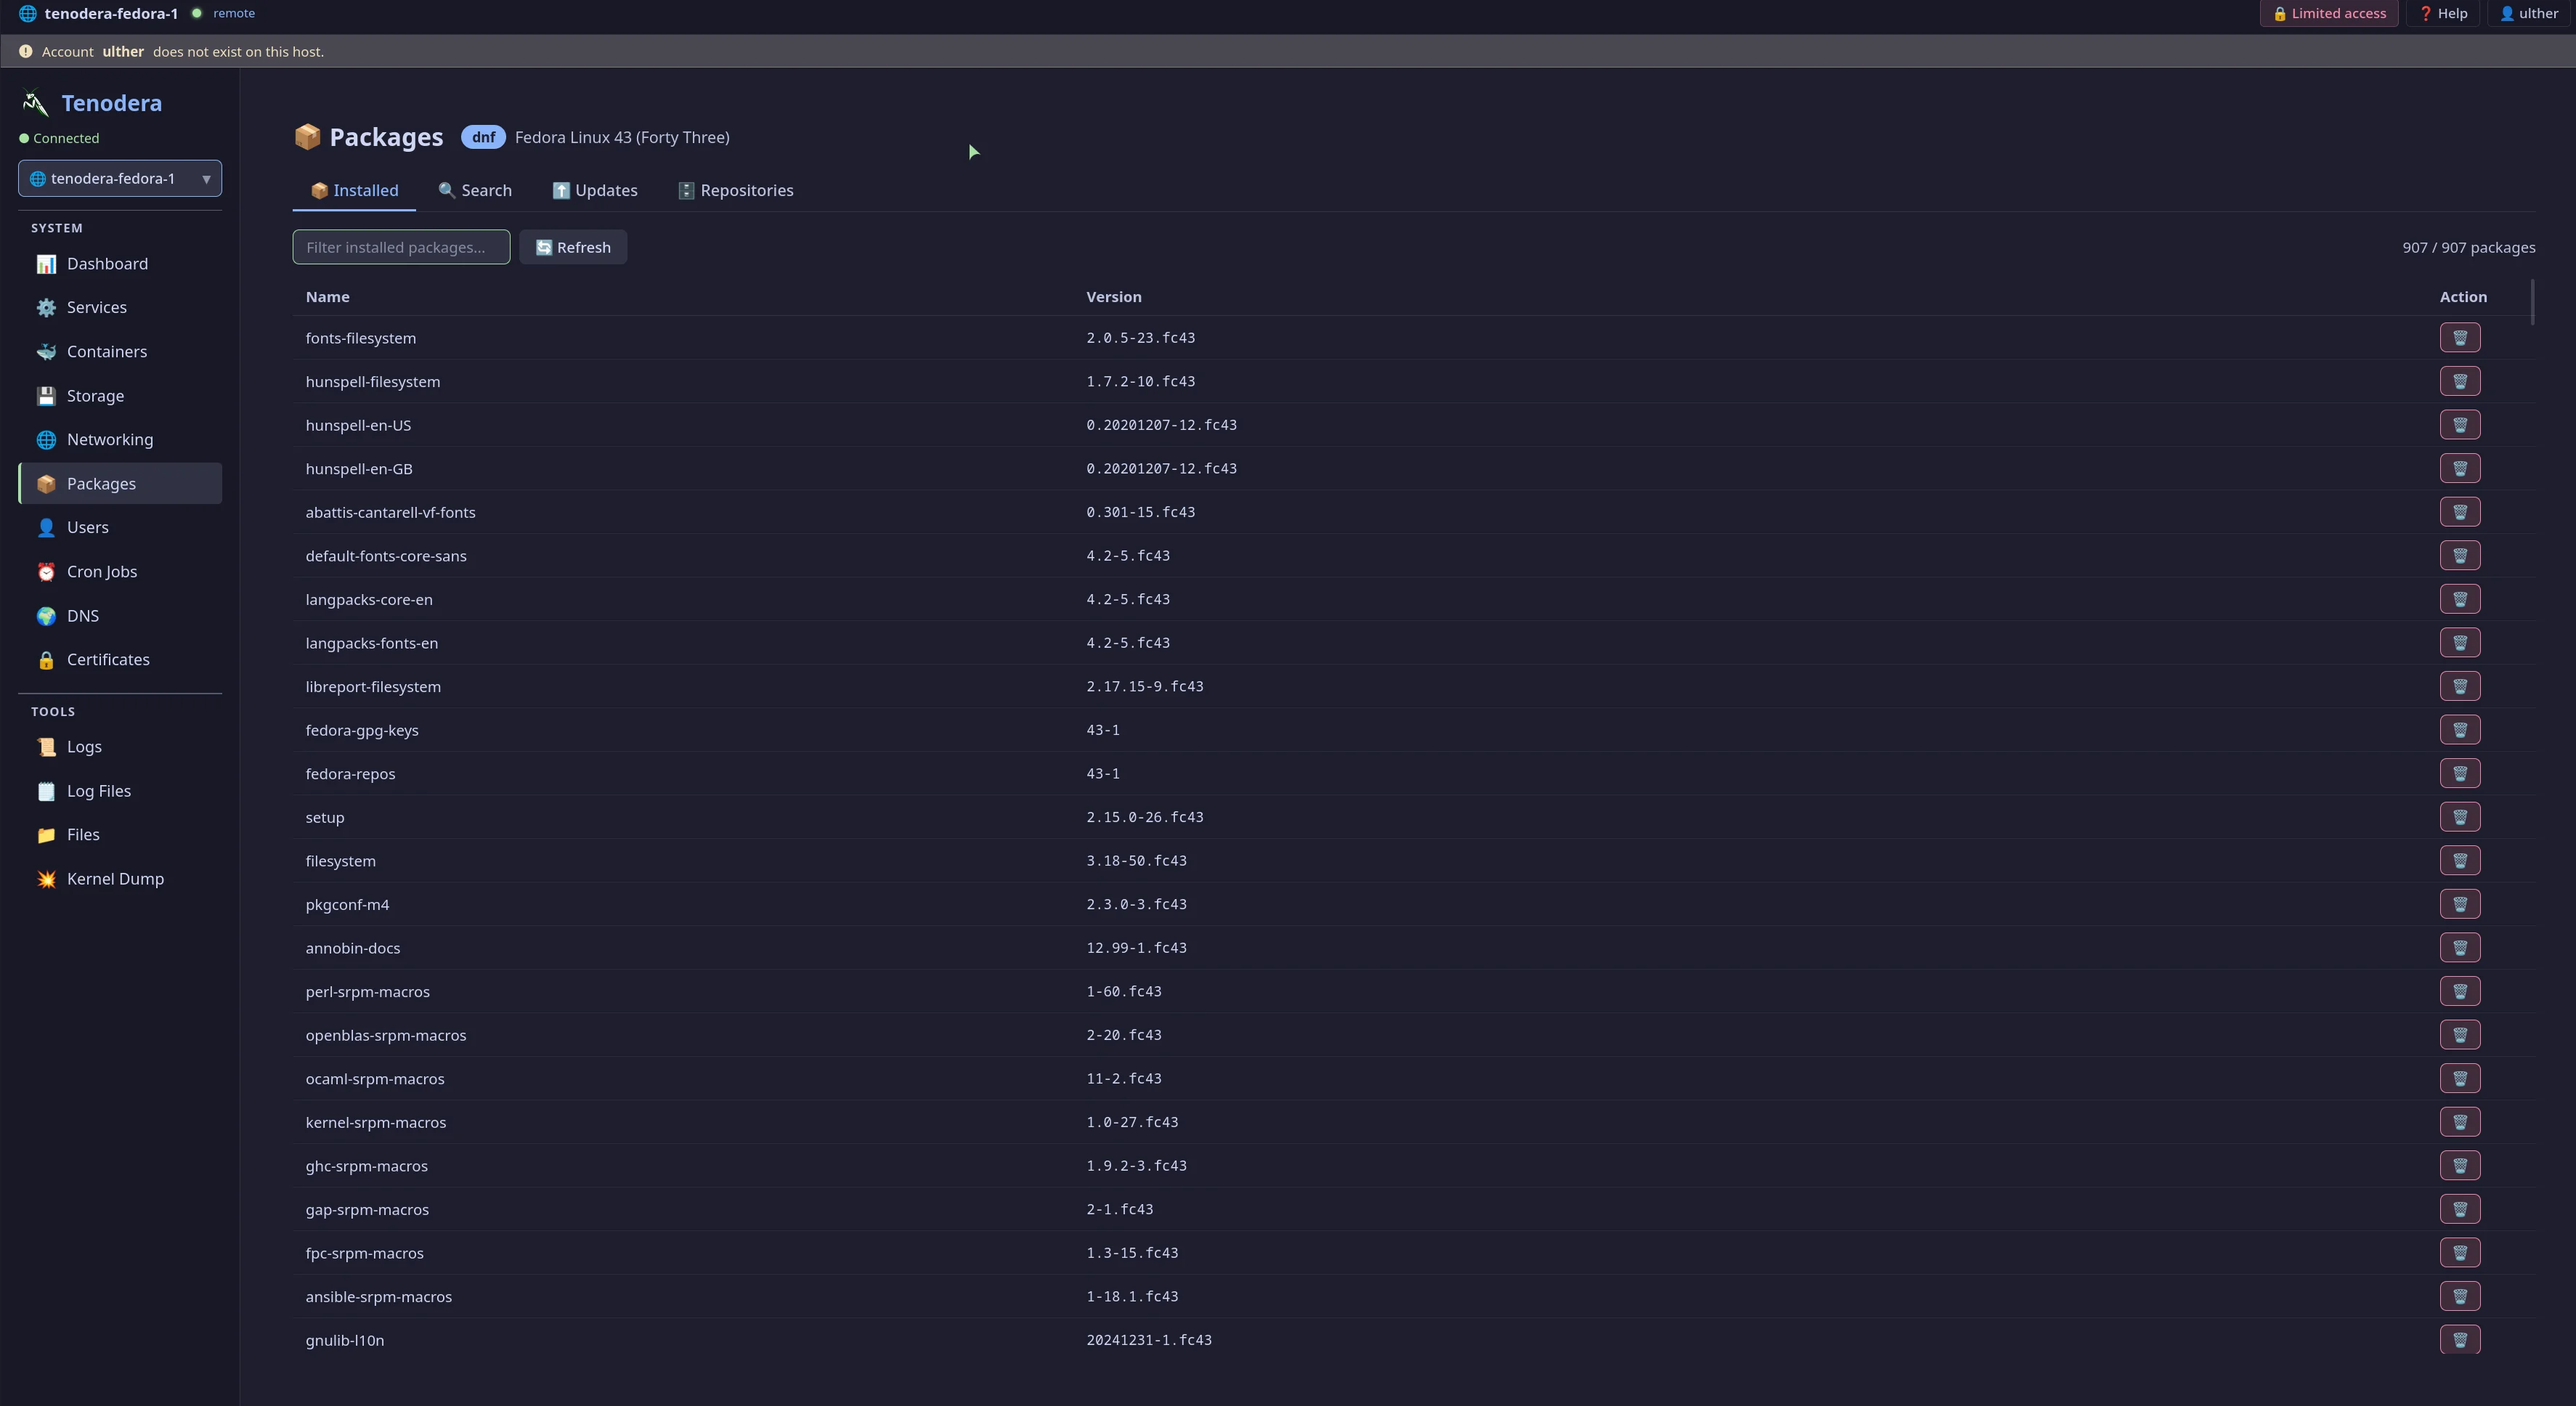Open the Help menu
The height and width of the screenshot is (1406, 2576).
click(x=2443, y=14)
